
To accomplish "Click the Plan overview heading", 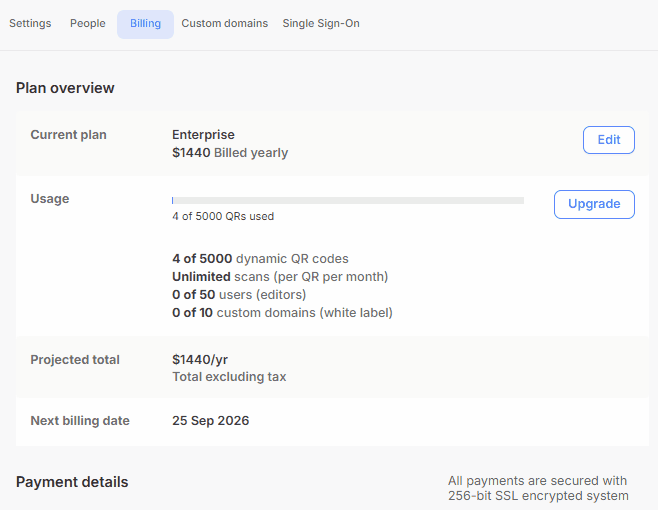I will [65, 88].
